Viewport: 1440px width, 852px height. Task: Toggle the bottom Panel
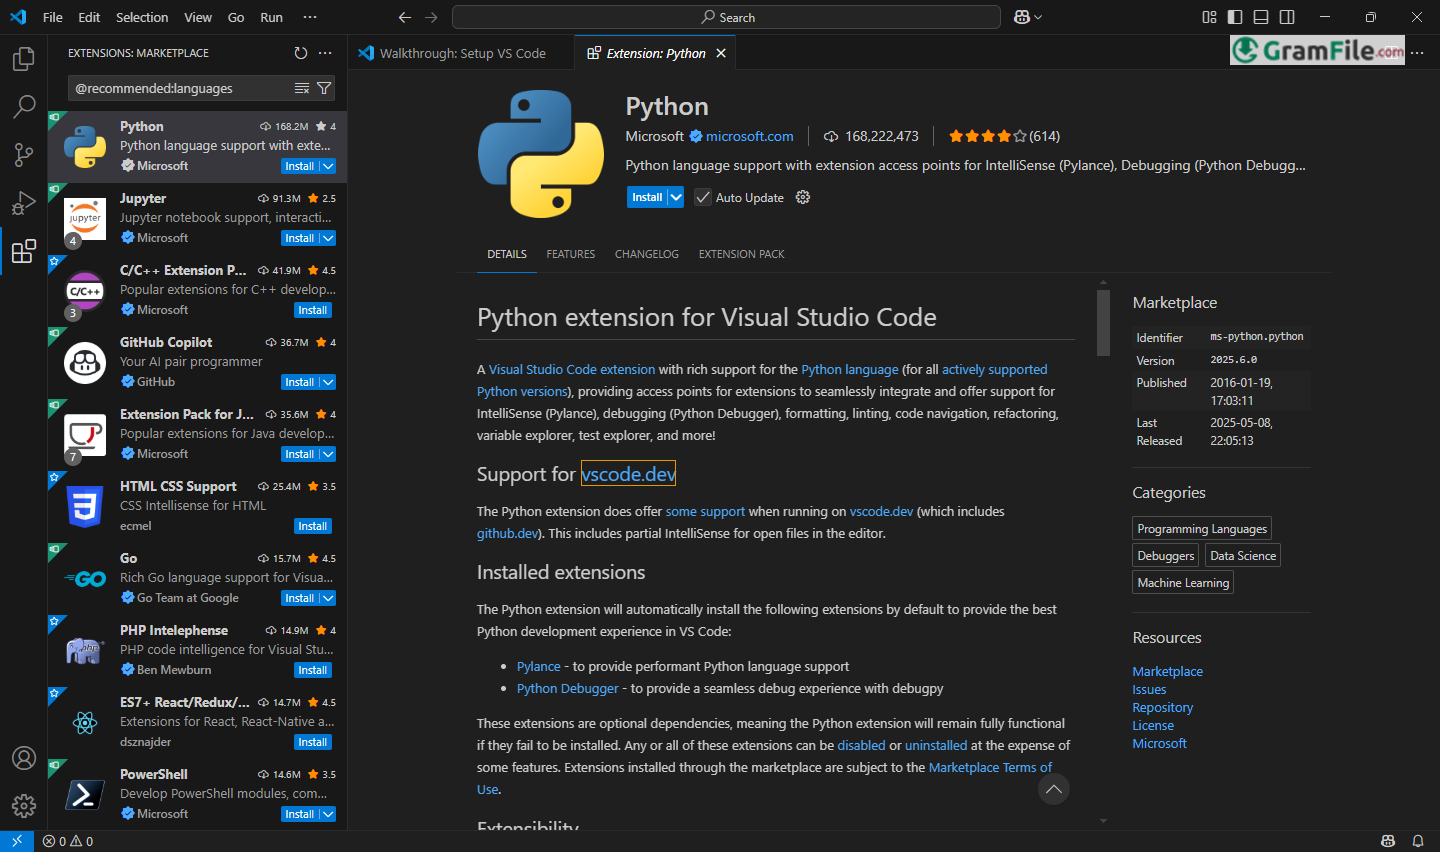tap(1261, 17)
